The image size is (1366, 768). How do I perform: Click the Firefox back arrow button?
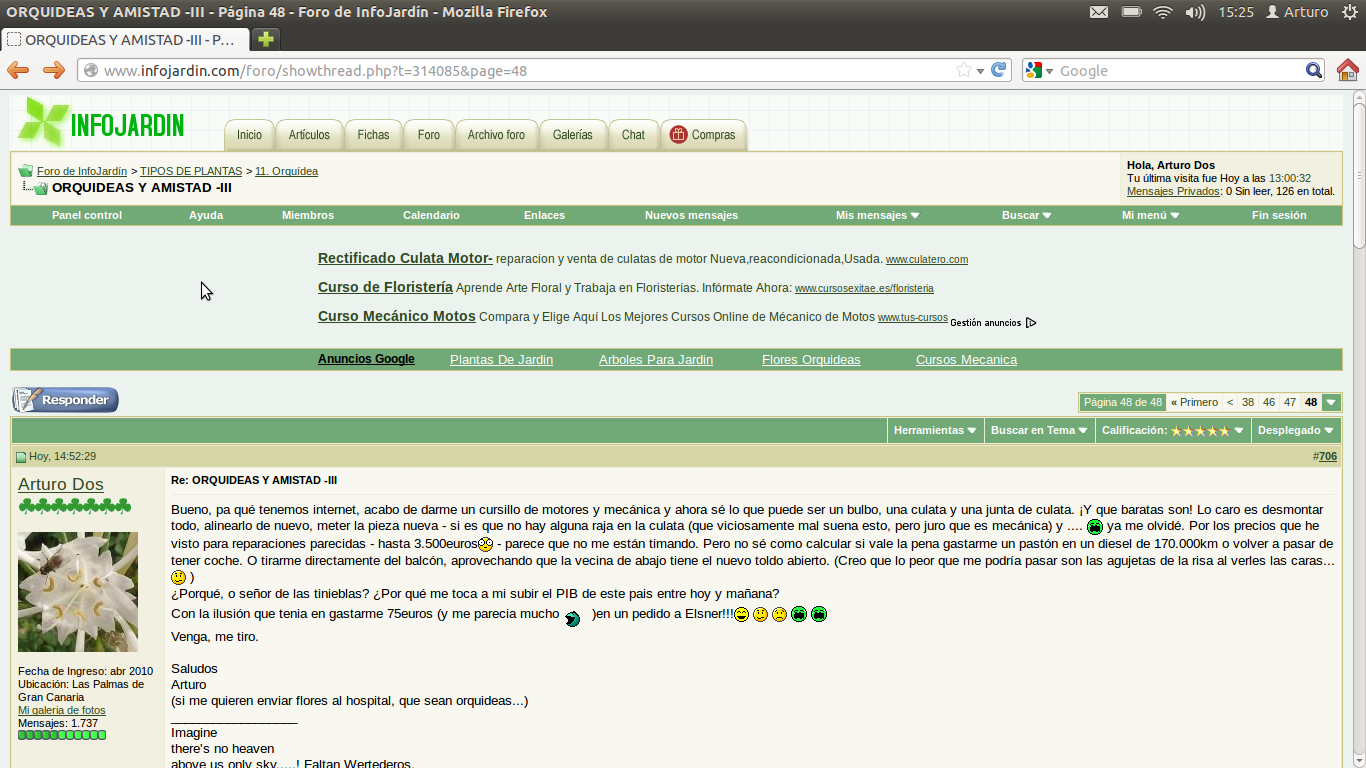coord(18,70)
